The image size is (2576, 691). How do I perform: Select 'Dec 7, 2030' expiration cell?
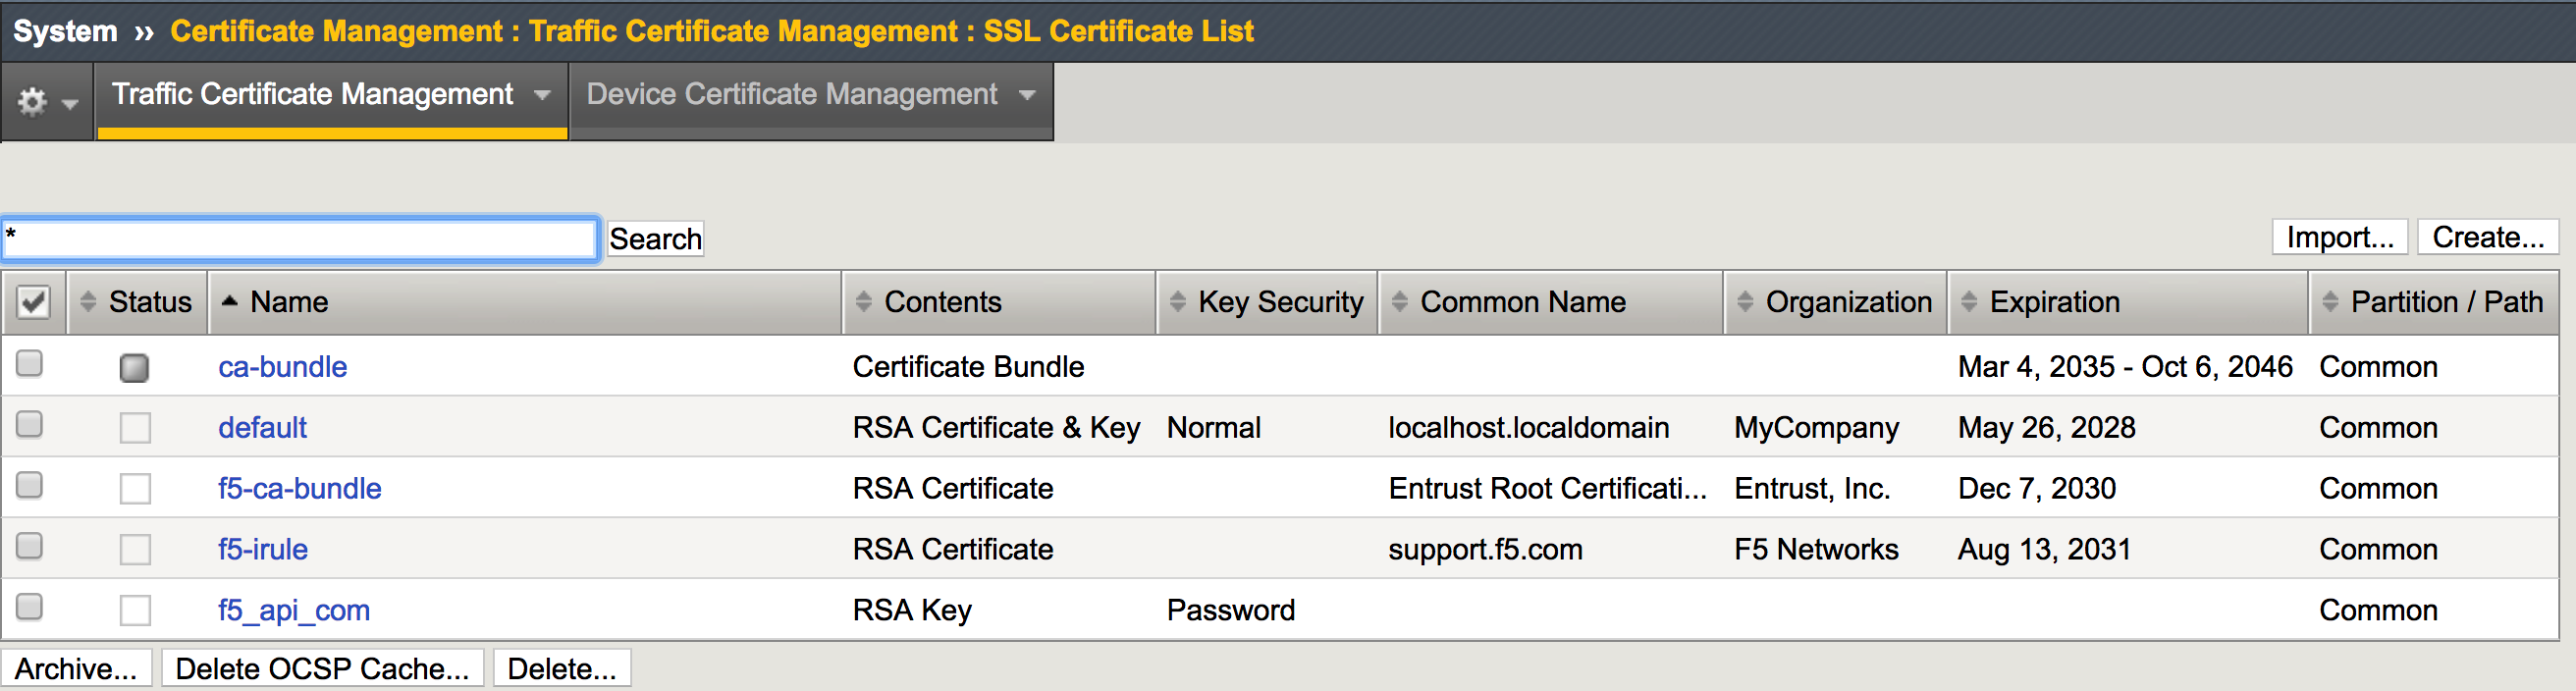pos(2036,489)
